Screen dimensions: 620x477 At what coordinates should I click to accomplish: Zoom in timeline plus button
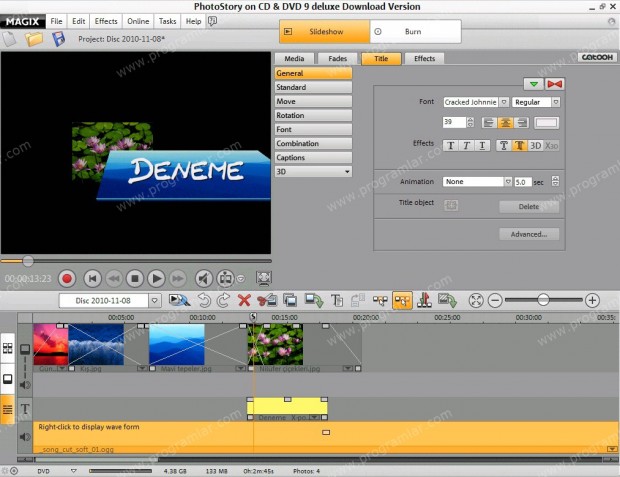pos(592,301)
